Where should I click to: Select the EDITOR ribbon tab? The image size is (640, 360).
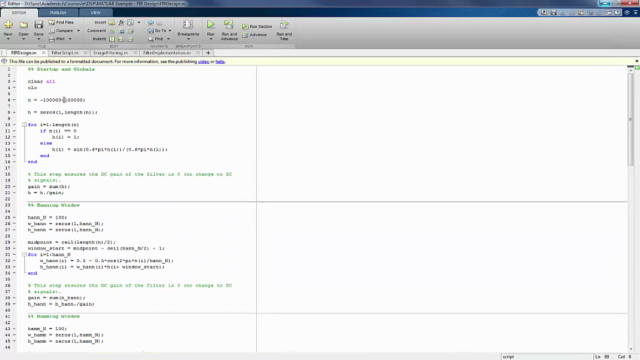tap(19, 13)
